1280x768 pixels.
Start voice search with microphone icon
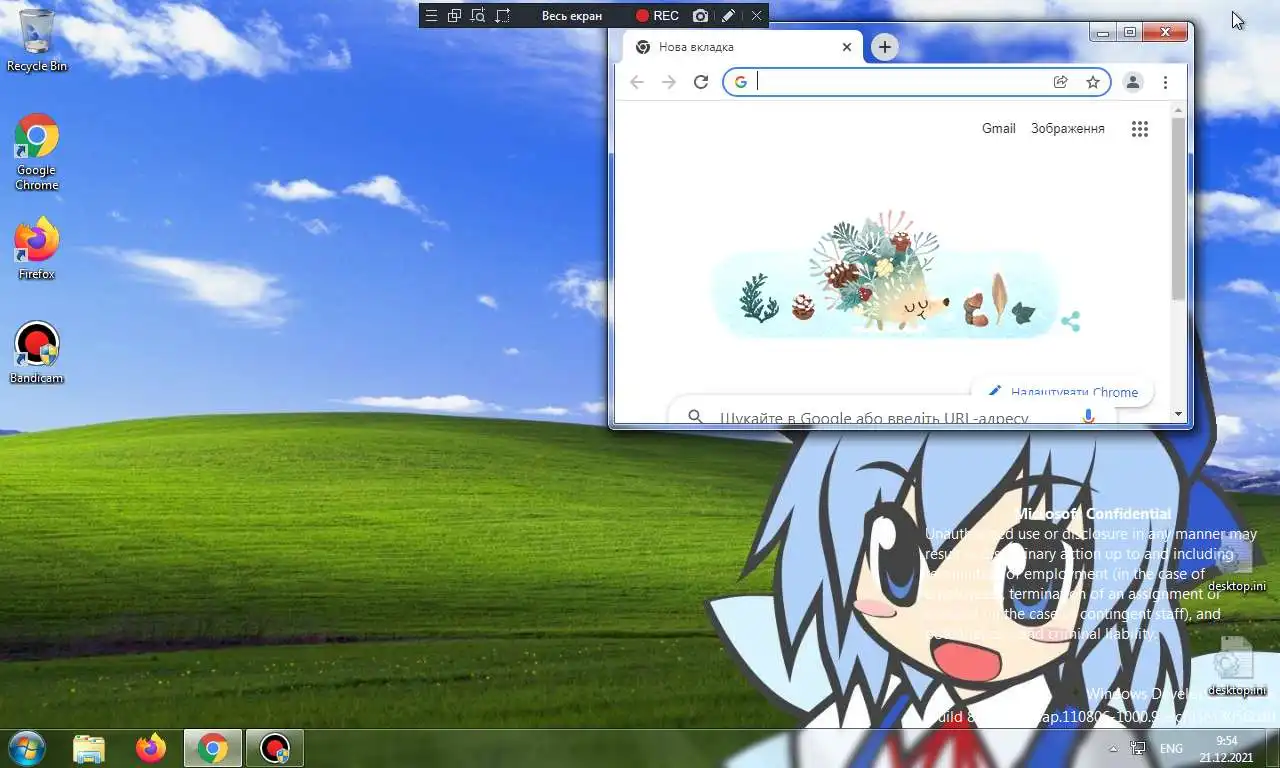1088,416
